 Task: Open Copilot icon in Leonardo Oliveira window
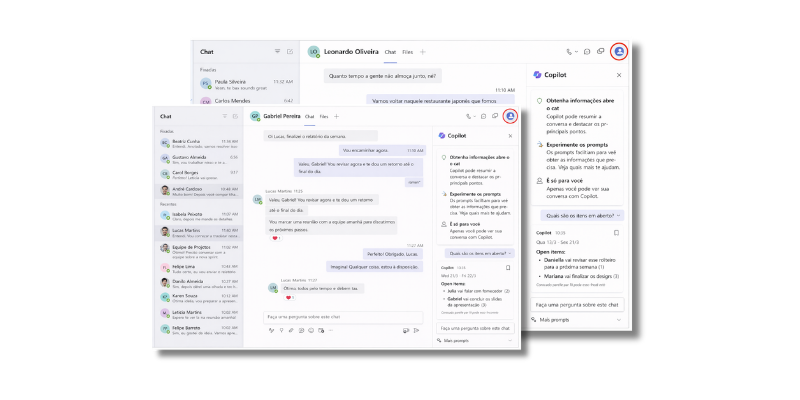619,52
